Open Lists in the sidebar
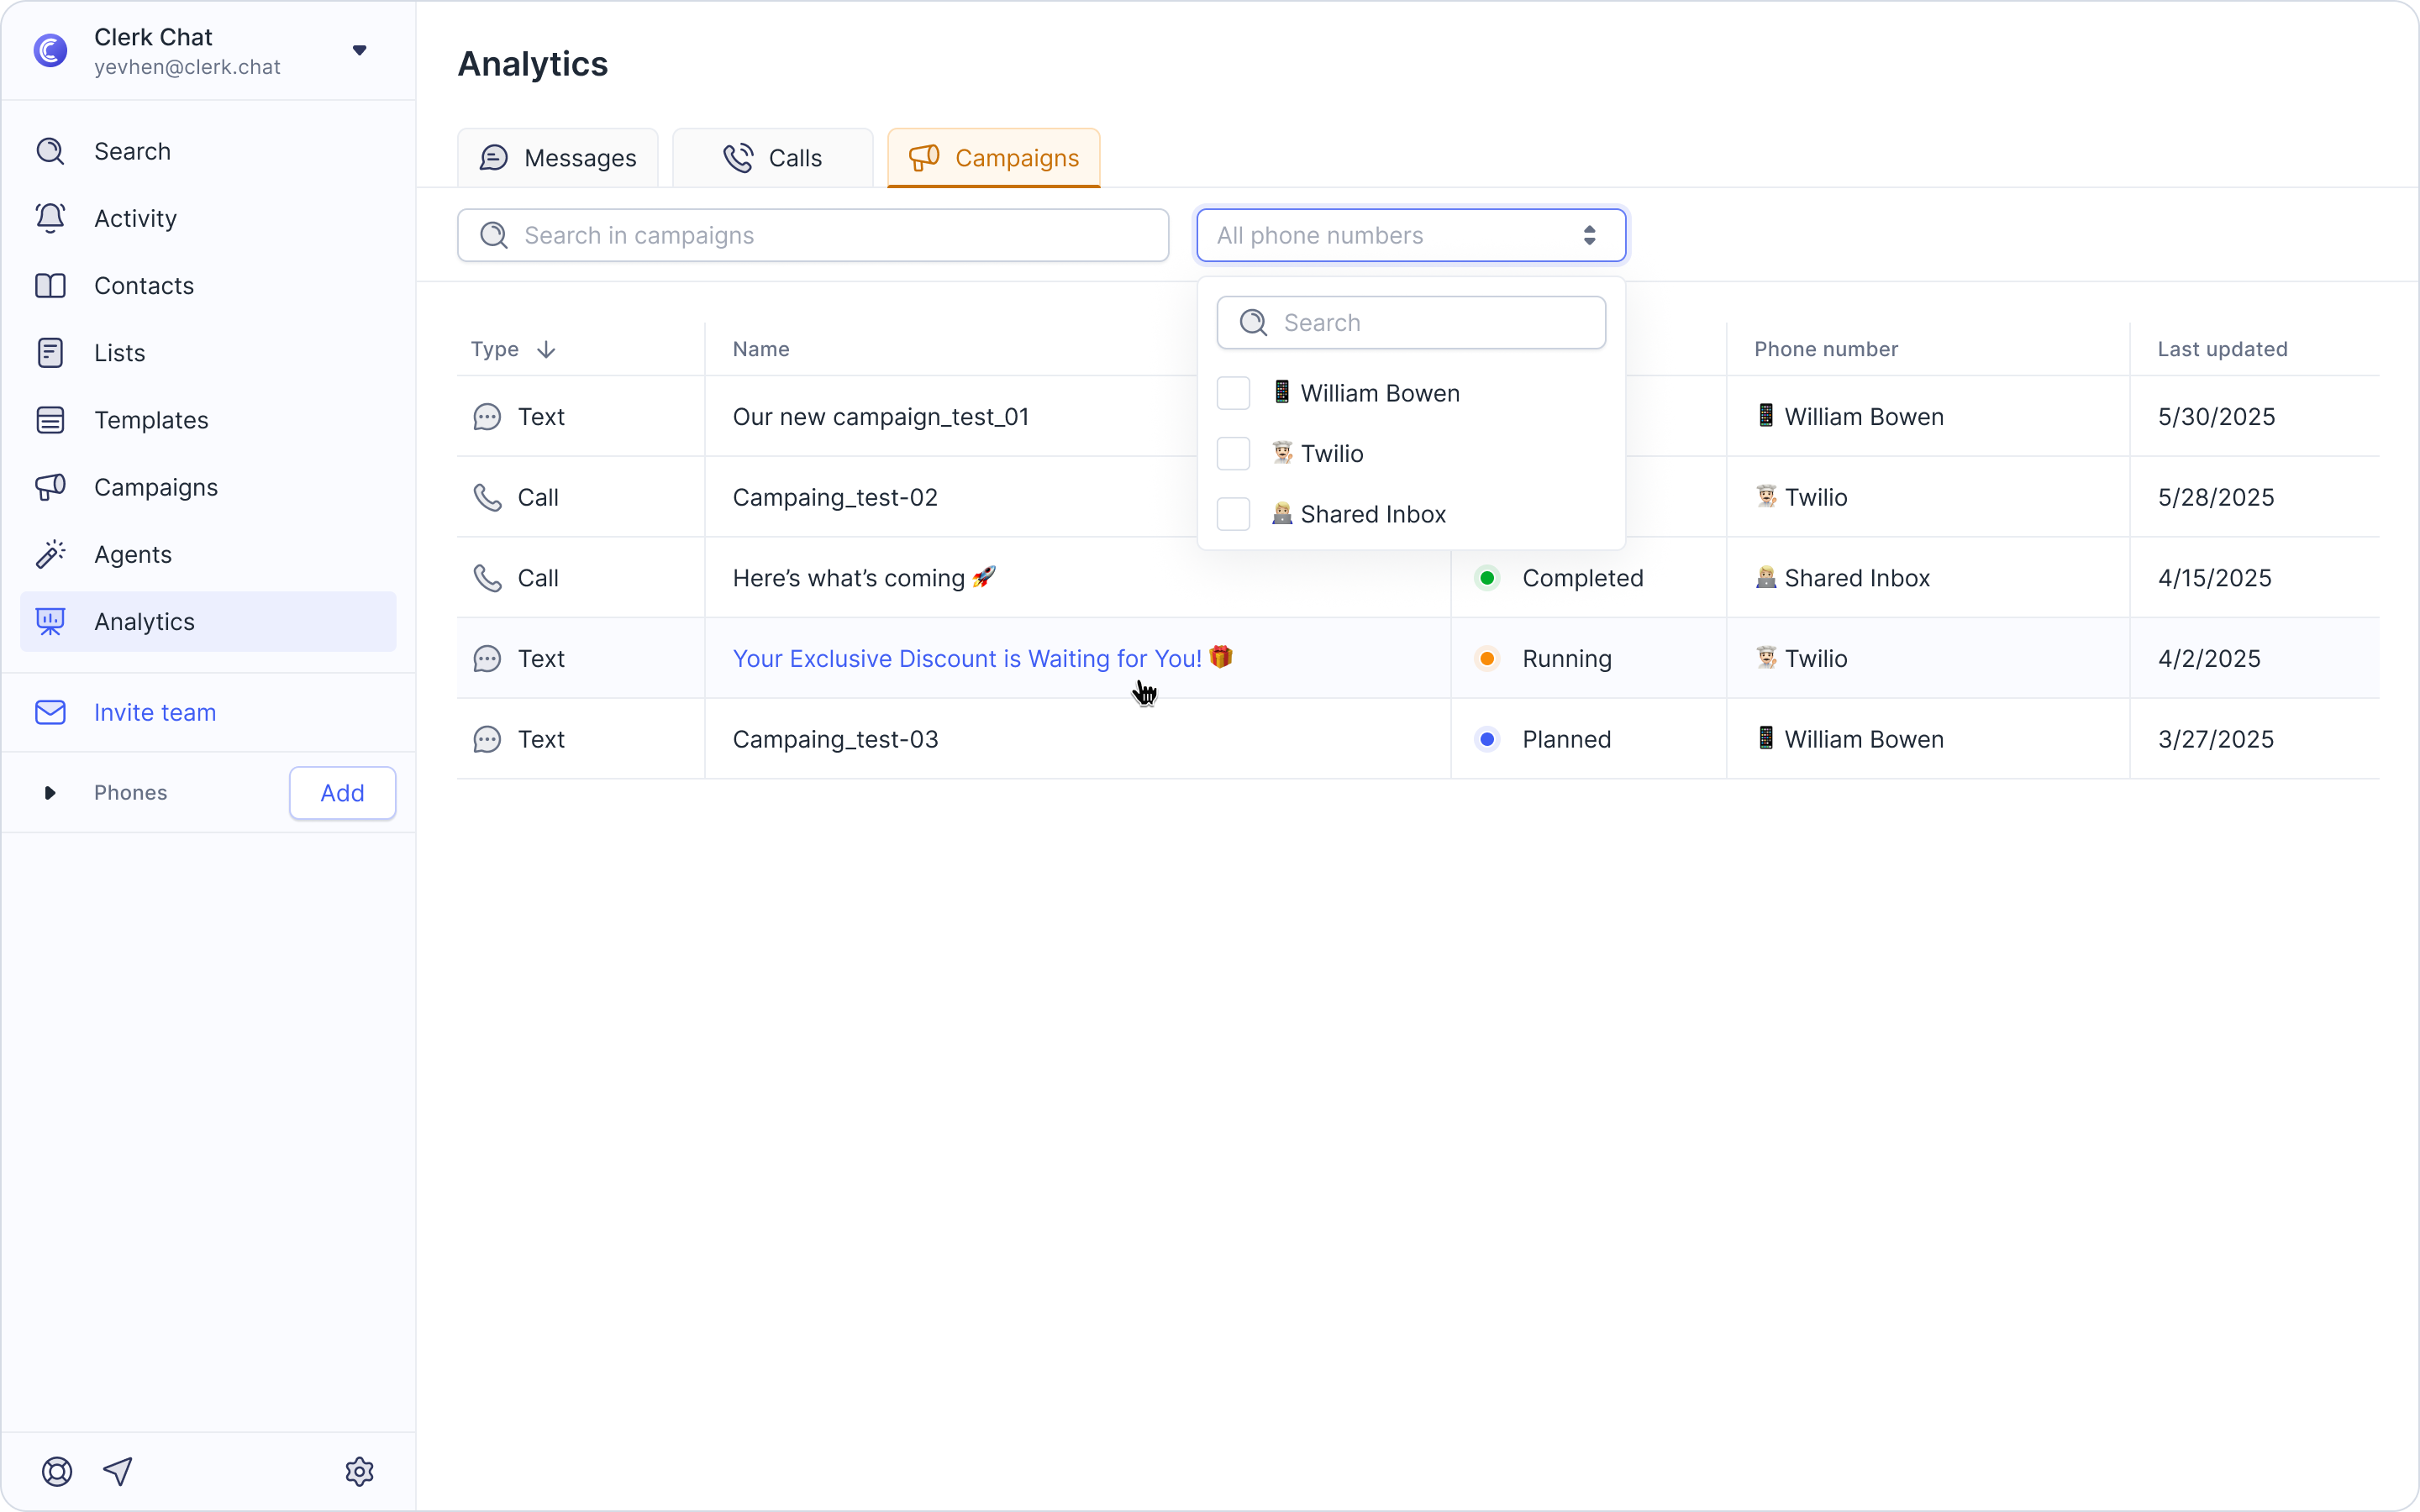This screenshot has width=2420, height=1512. coord(208,353)
